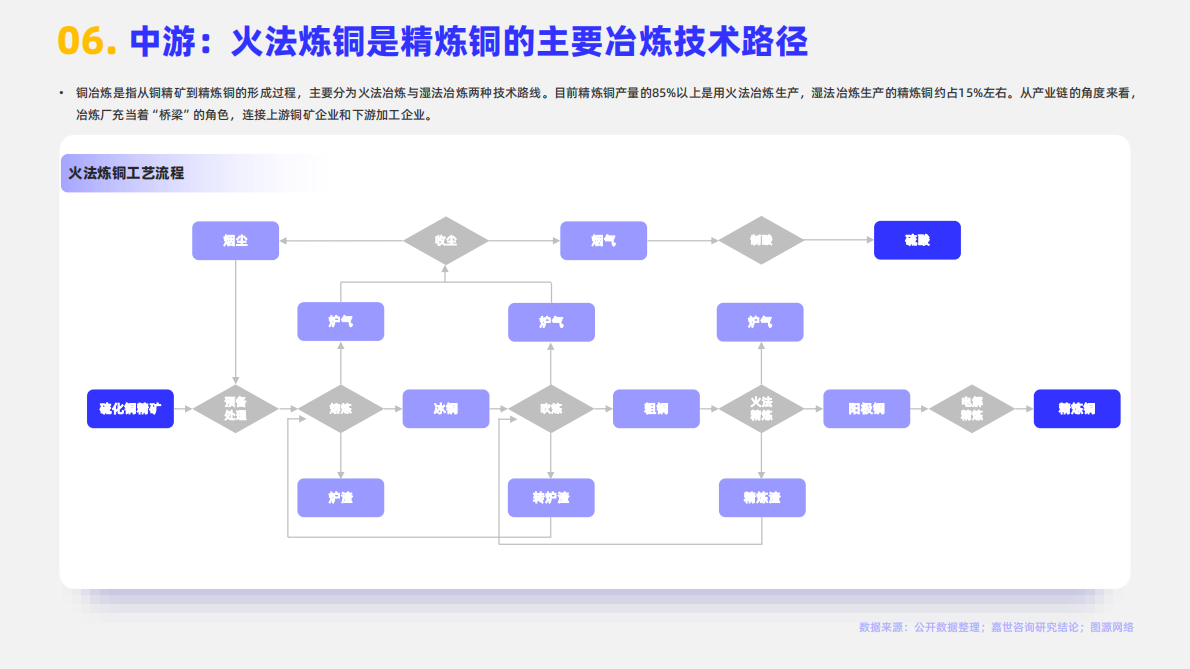Click the 电解精炼 diamond node
Image resolution: width=1190 pixels, height=669 pixels.
971,409
